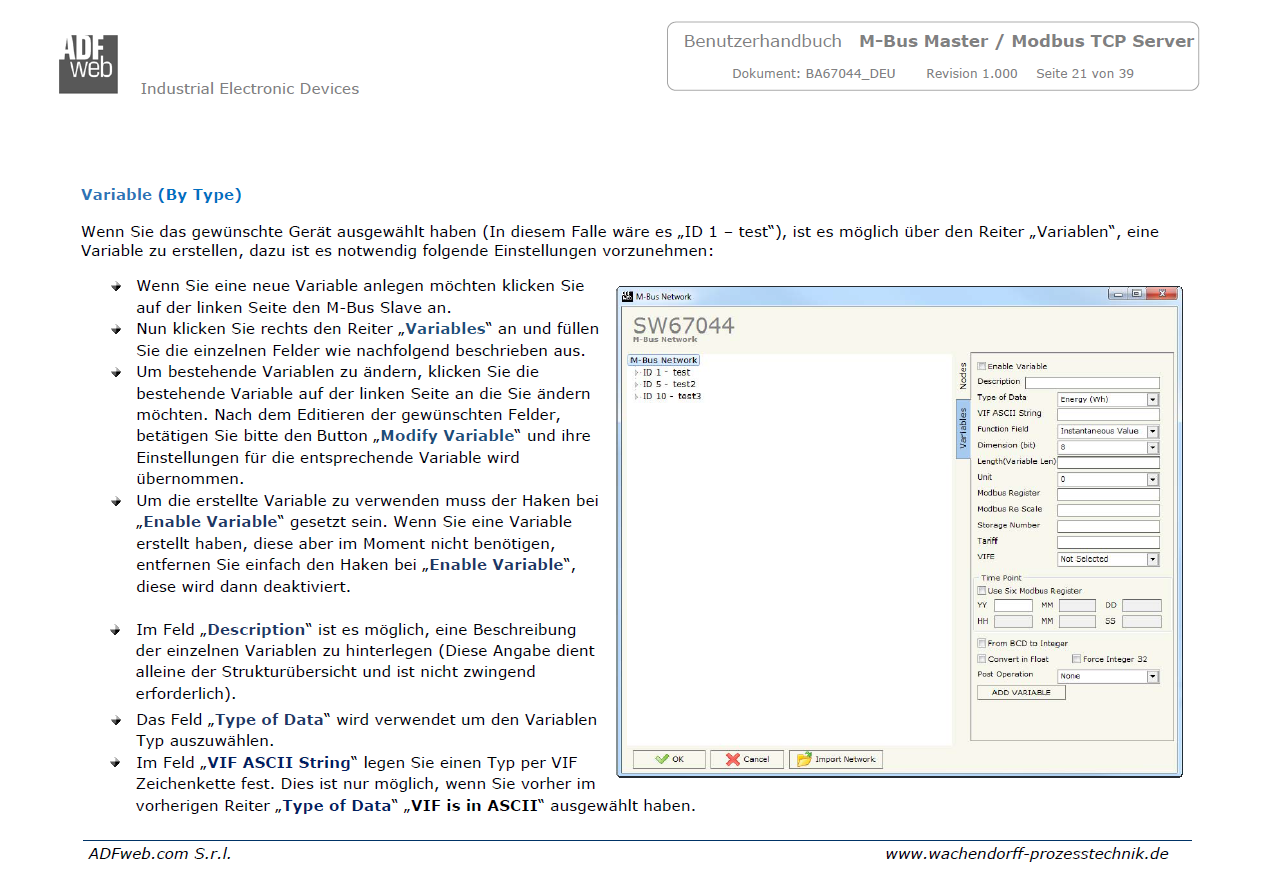Switch to the Nodes vertical tab

963,376
